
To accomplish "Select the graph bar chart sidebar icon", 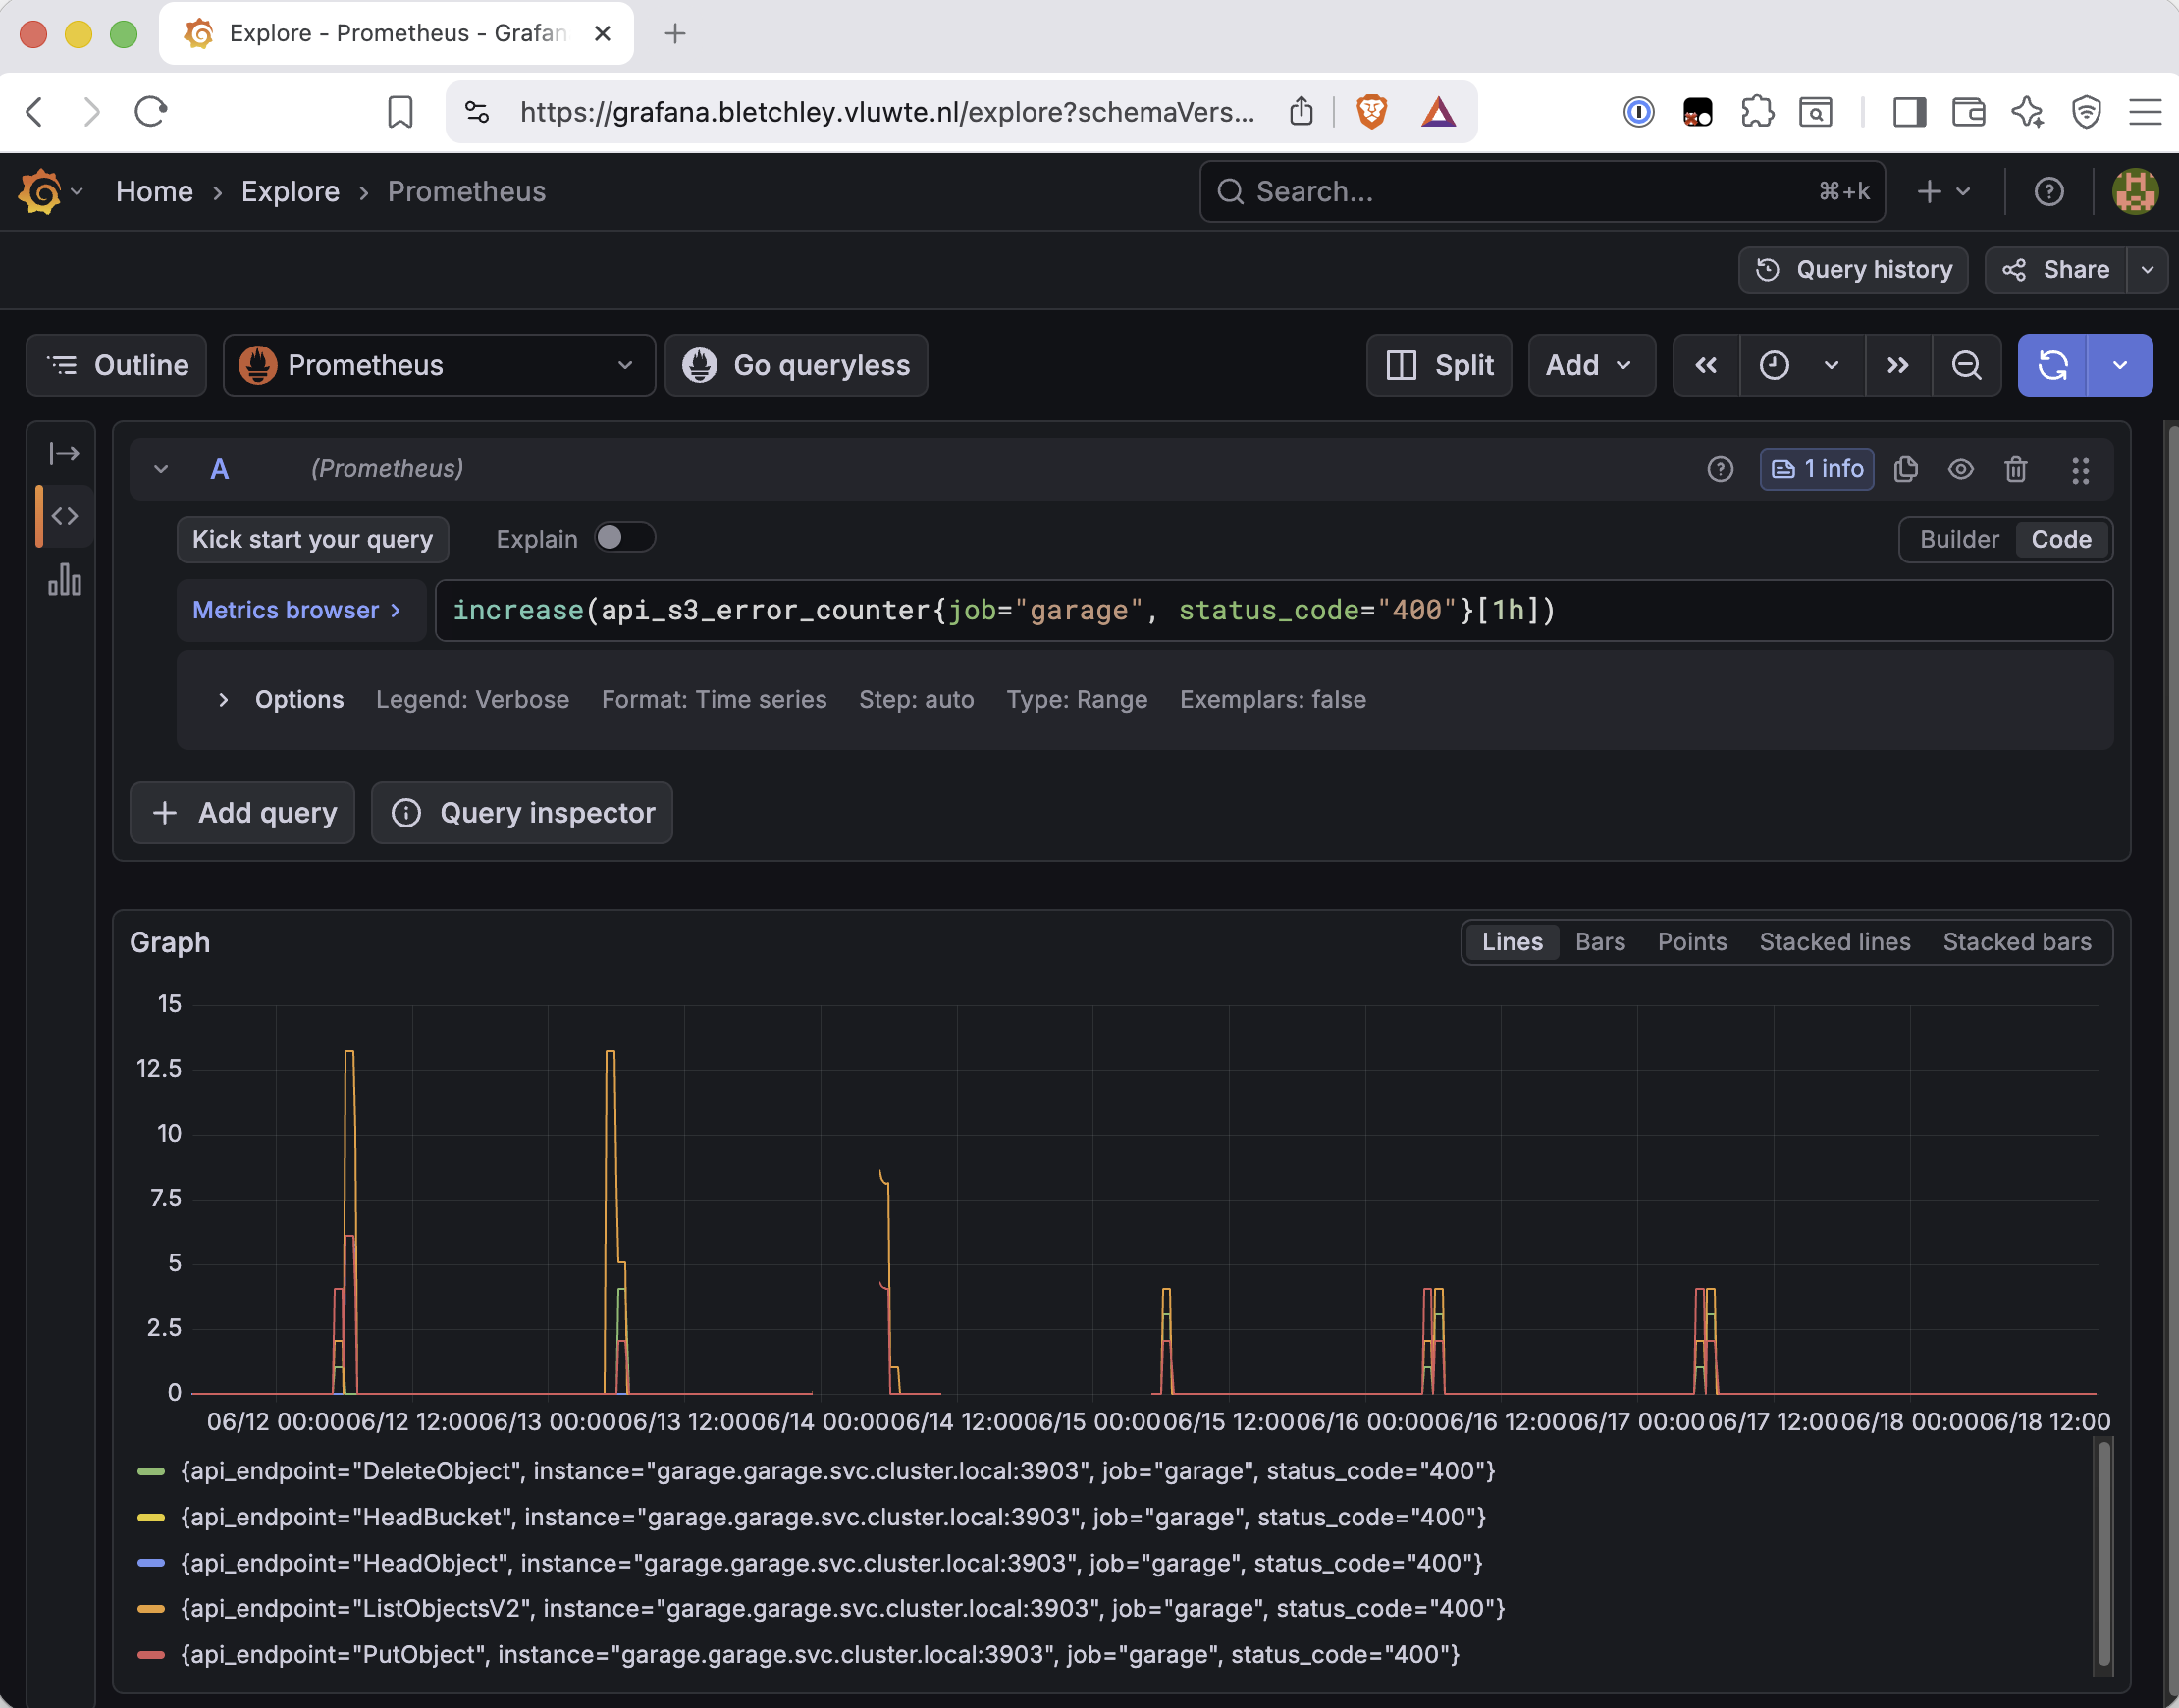I will (x=64, y=579).
